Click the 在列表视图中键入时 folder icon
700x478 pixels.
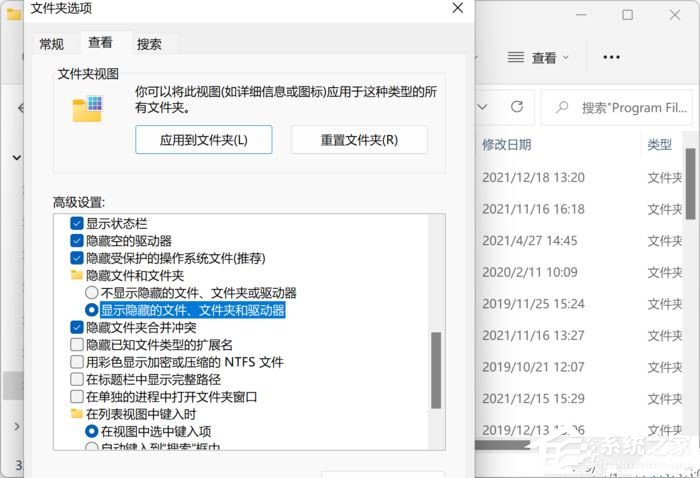(77, 413)
